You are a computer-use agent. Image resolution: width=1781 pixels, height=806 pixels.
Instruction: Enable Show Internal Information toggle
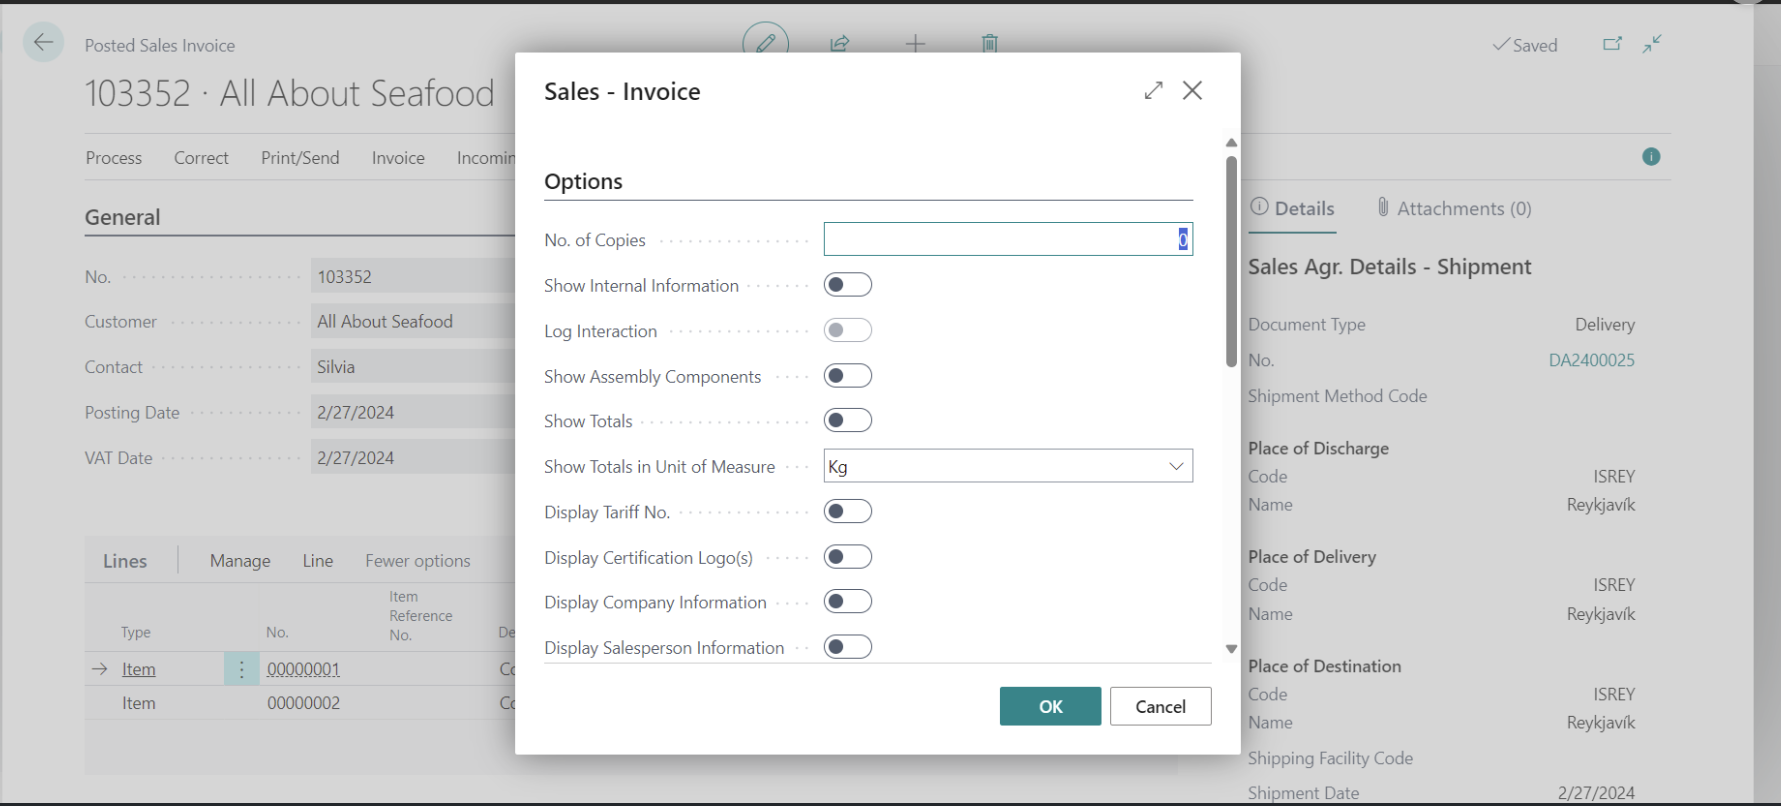pyautogui.click(x=847, y=285)
